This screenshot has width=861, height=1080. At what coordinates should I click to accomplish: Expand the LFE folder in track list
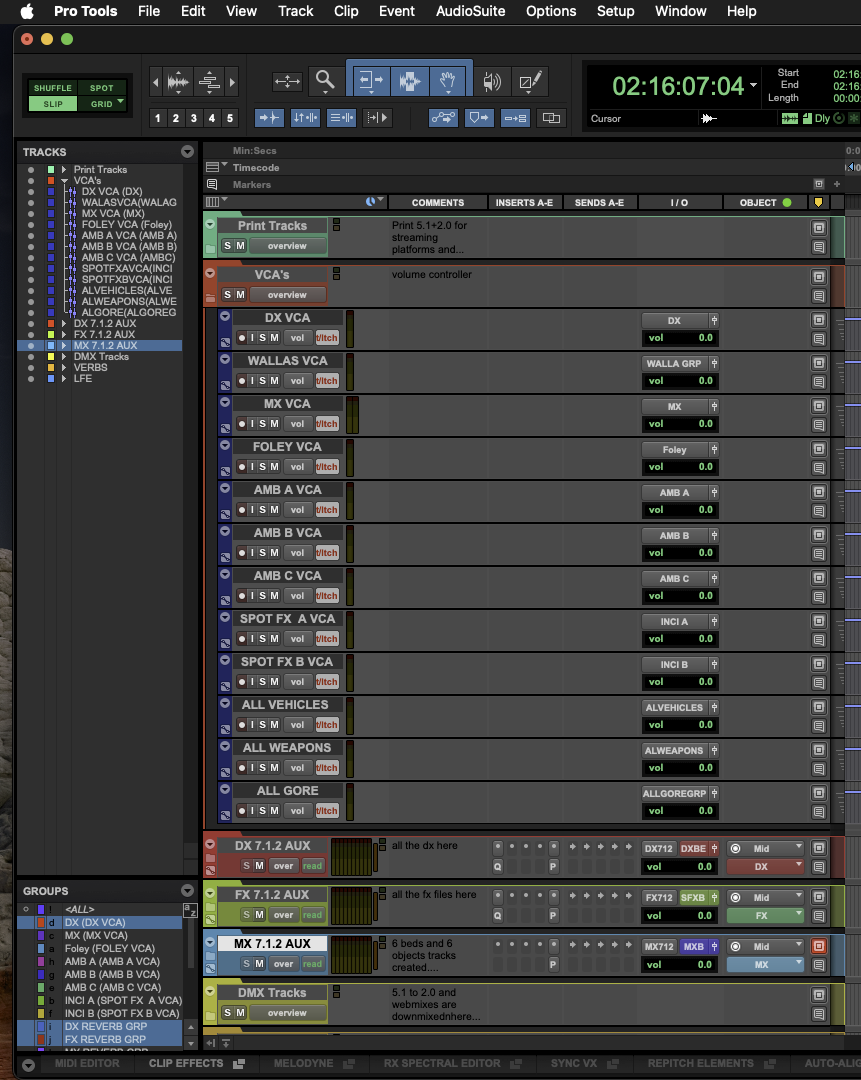point(64,379)
